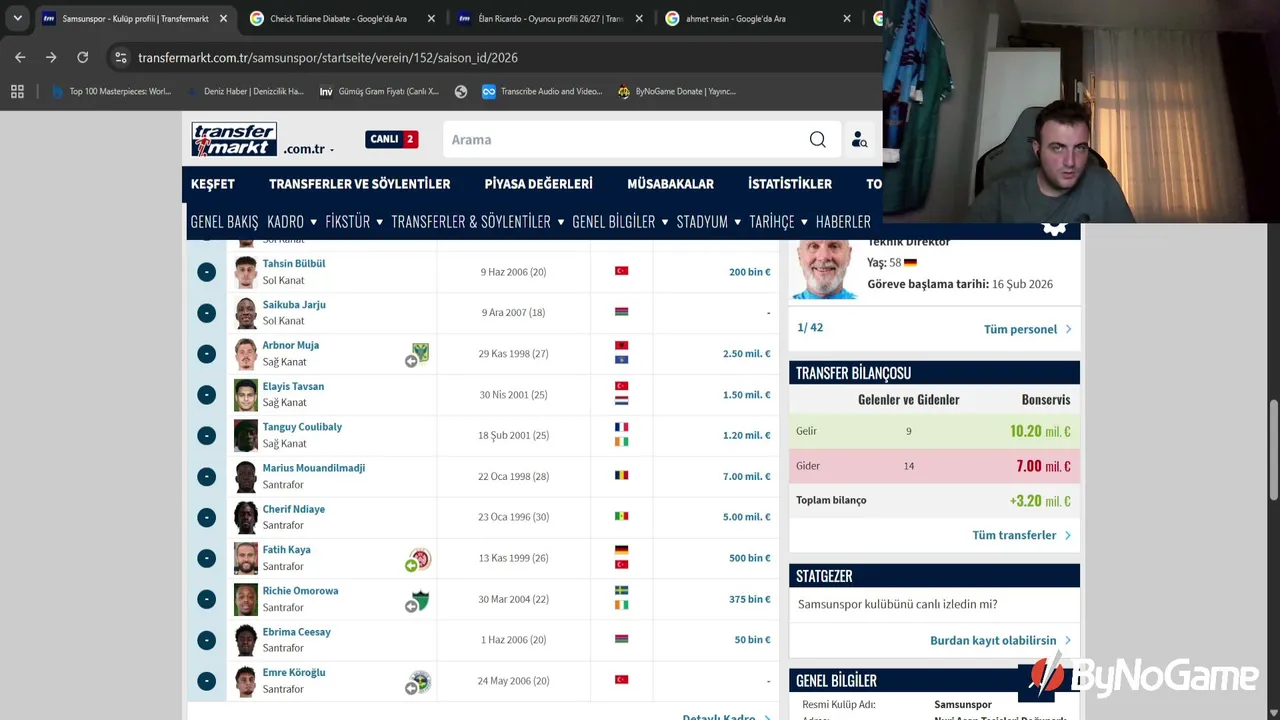Click Cherif Ndiaye's 5.00 mil. € market value
The width and height of the screenshot is (1280, 720).
click(x=746, y=517)
